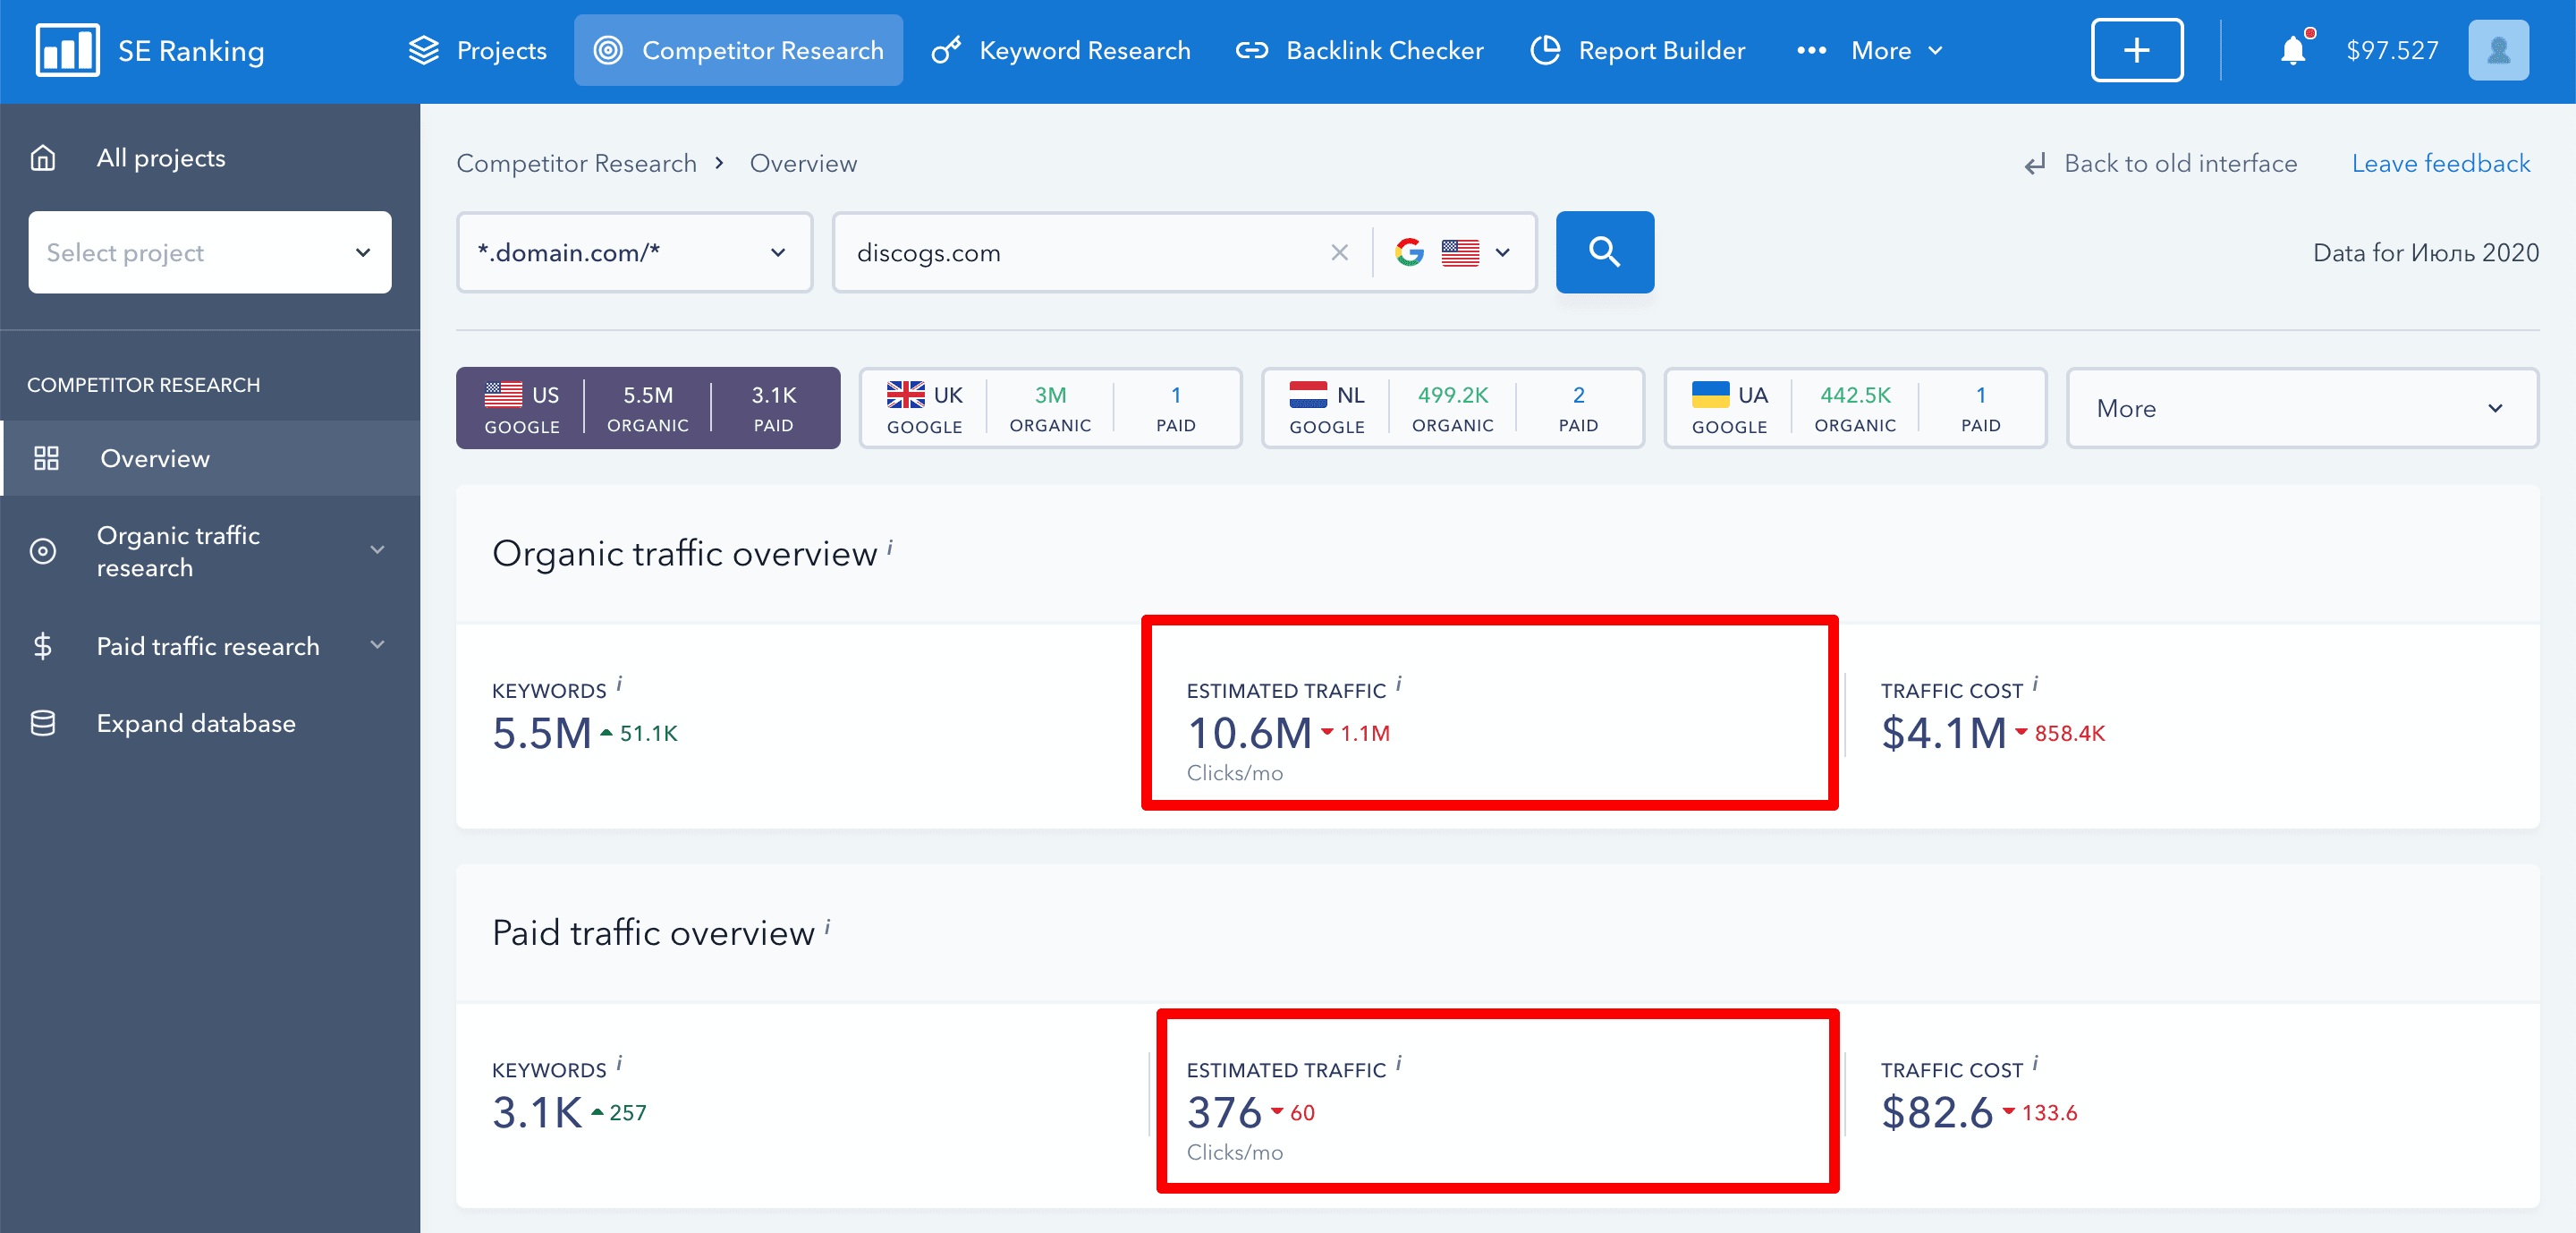Screen dimensions: 2576x1233
Task: Open notifications bell icon
Action: 2293,50
